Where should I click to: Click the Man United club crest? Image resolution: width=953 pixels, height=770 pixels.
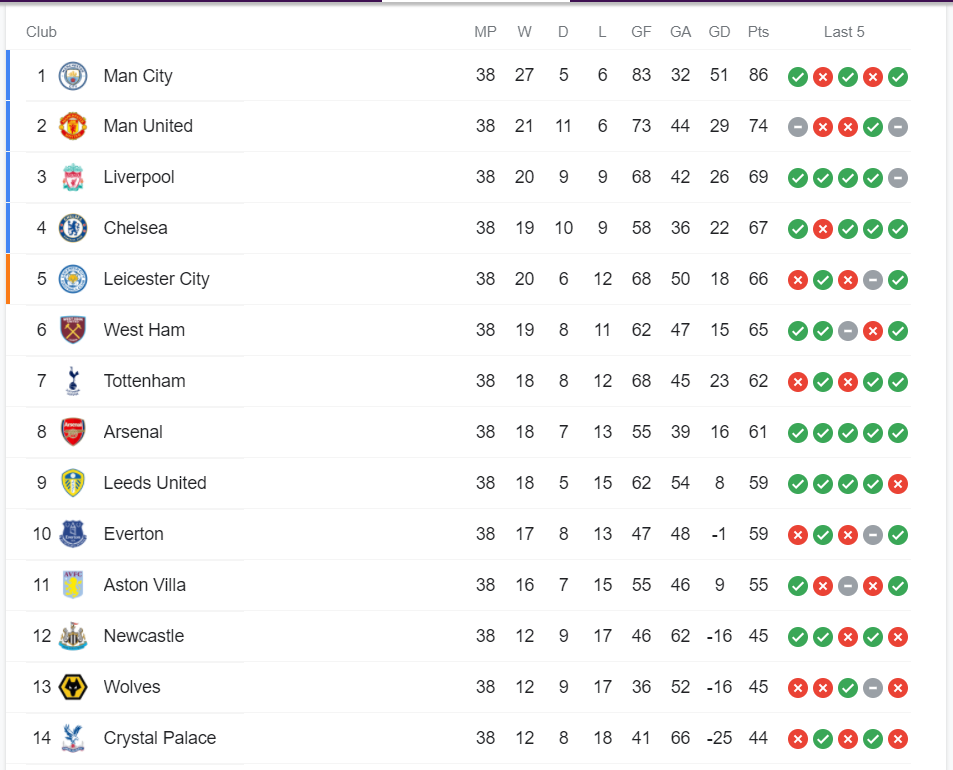tap(73, 126)
